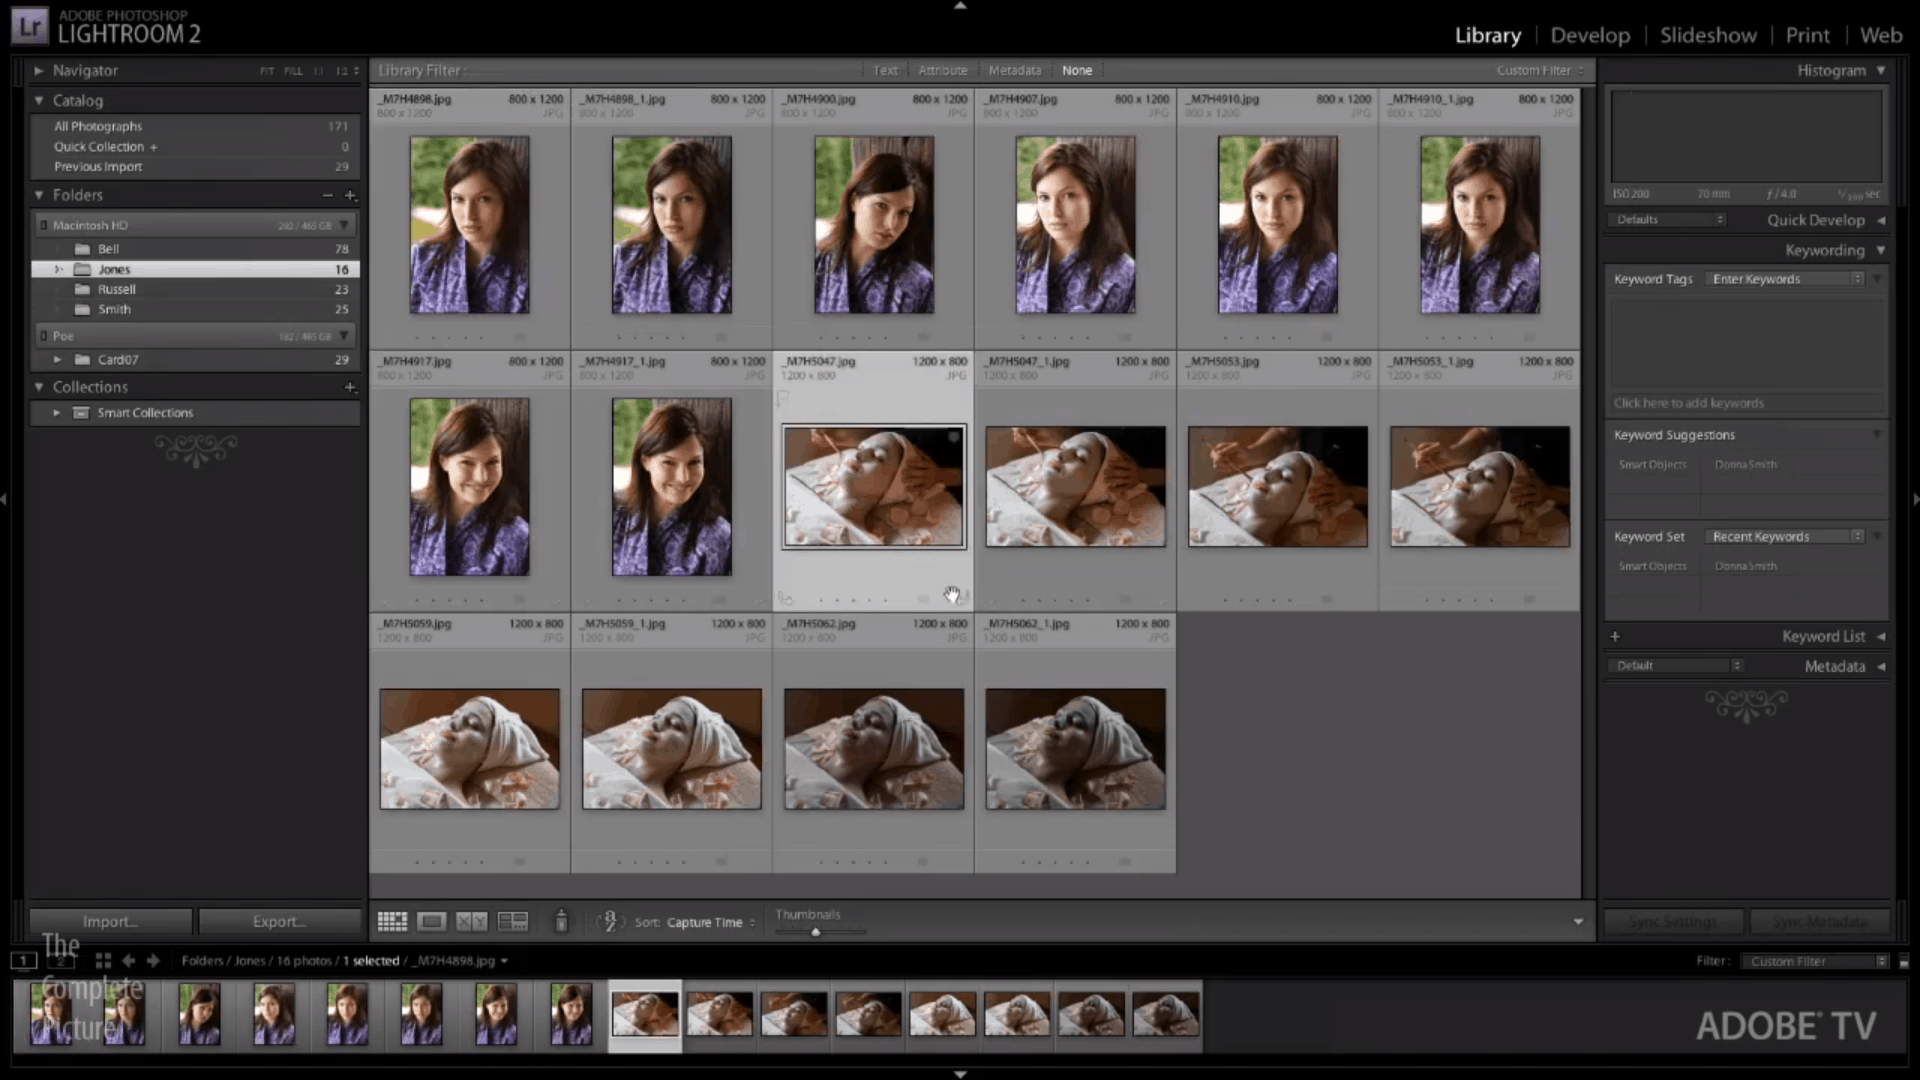Hide the top panel with the top arrow
Screen dimensions: 1920x1080
(x=960, y=5)
